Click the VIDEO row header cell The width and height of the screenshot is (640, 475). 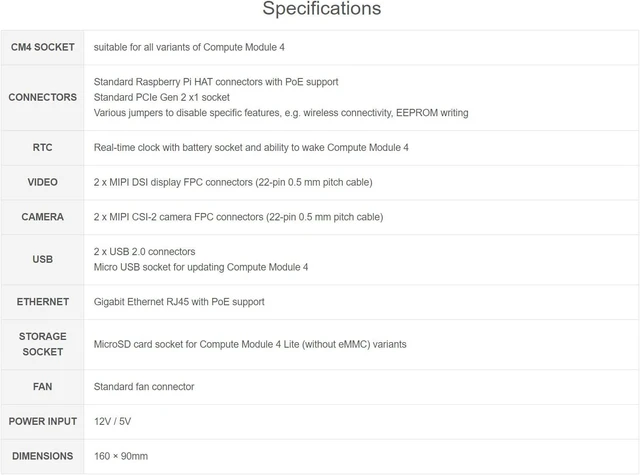click(x=42, y=182)
